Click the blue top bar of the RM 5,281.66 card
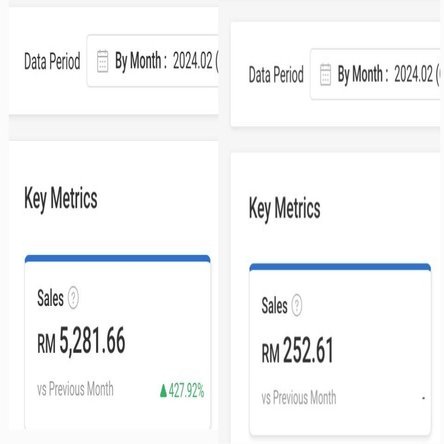Image resolution: width=444 pixels, height=444 pixels. [x=118, y=259]
